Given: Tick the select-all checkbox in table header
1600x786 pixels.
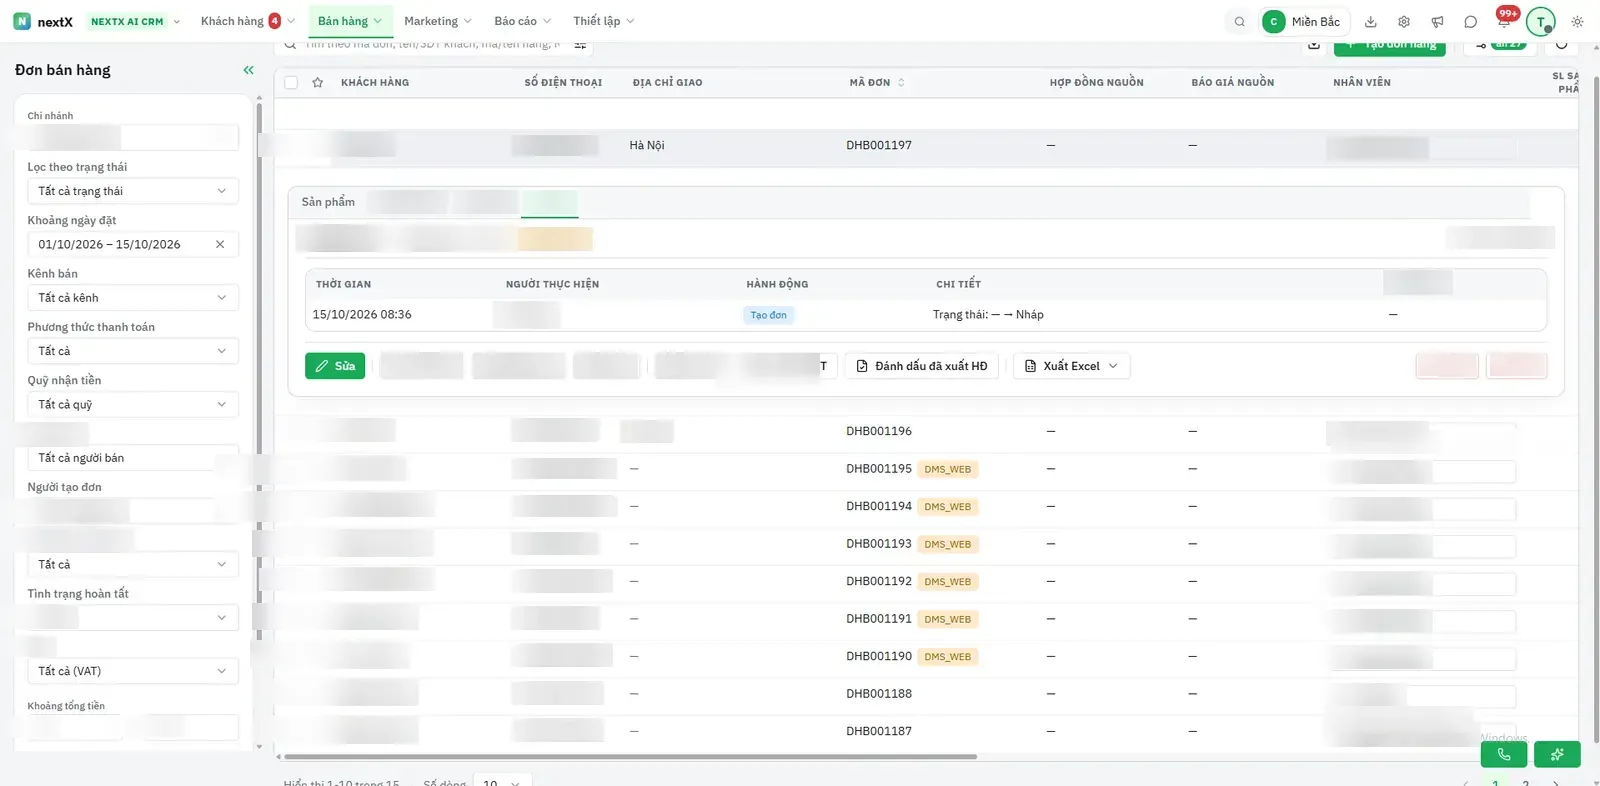Looking at the screenshot, I should coord(291,83).
